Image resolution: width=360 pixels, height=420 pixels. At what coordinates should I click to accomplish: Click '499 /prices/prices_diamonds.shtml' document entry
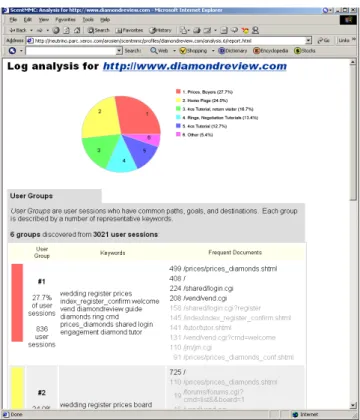point(223,269)
